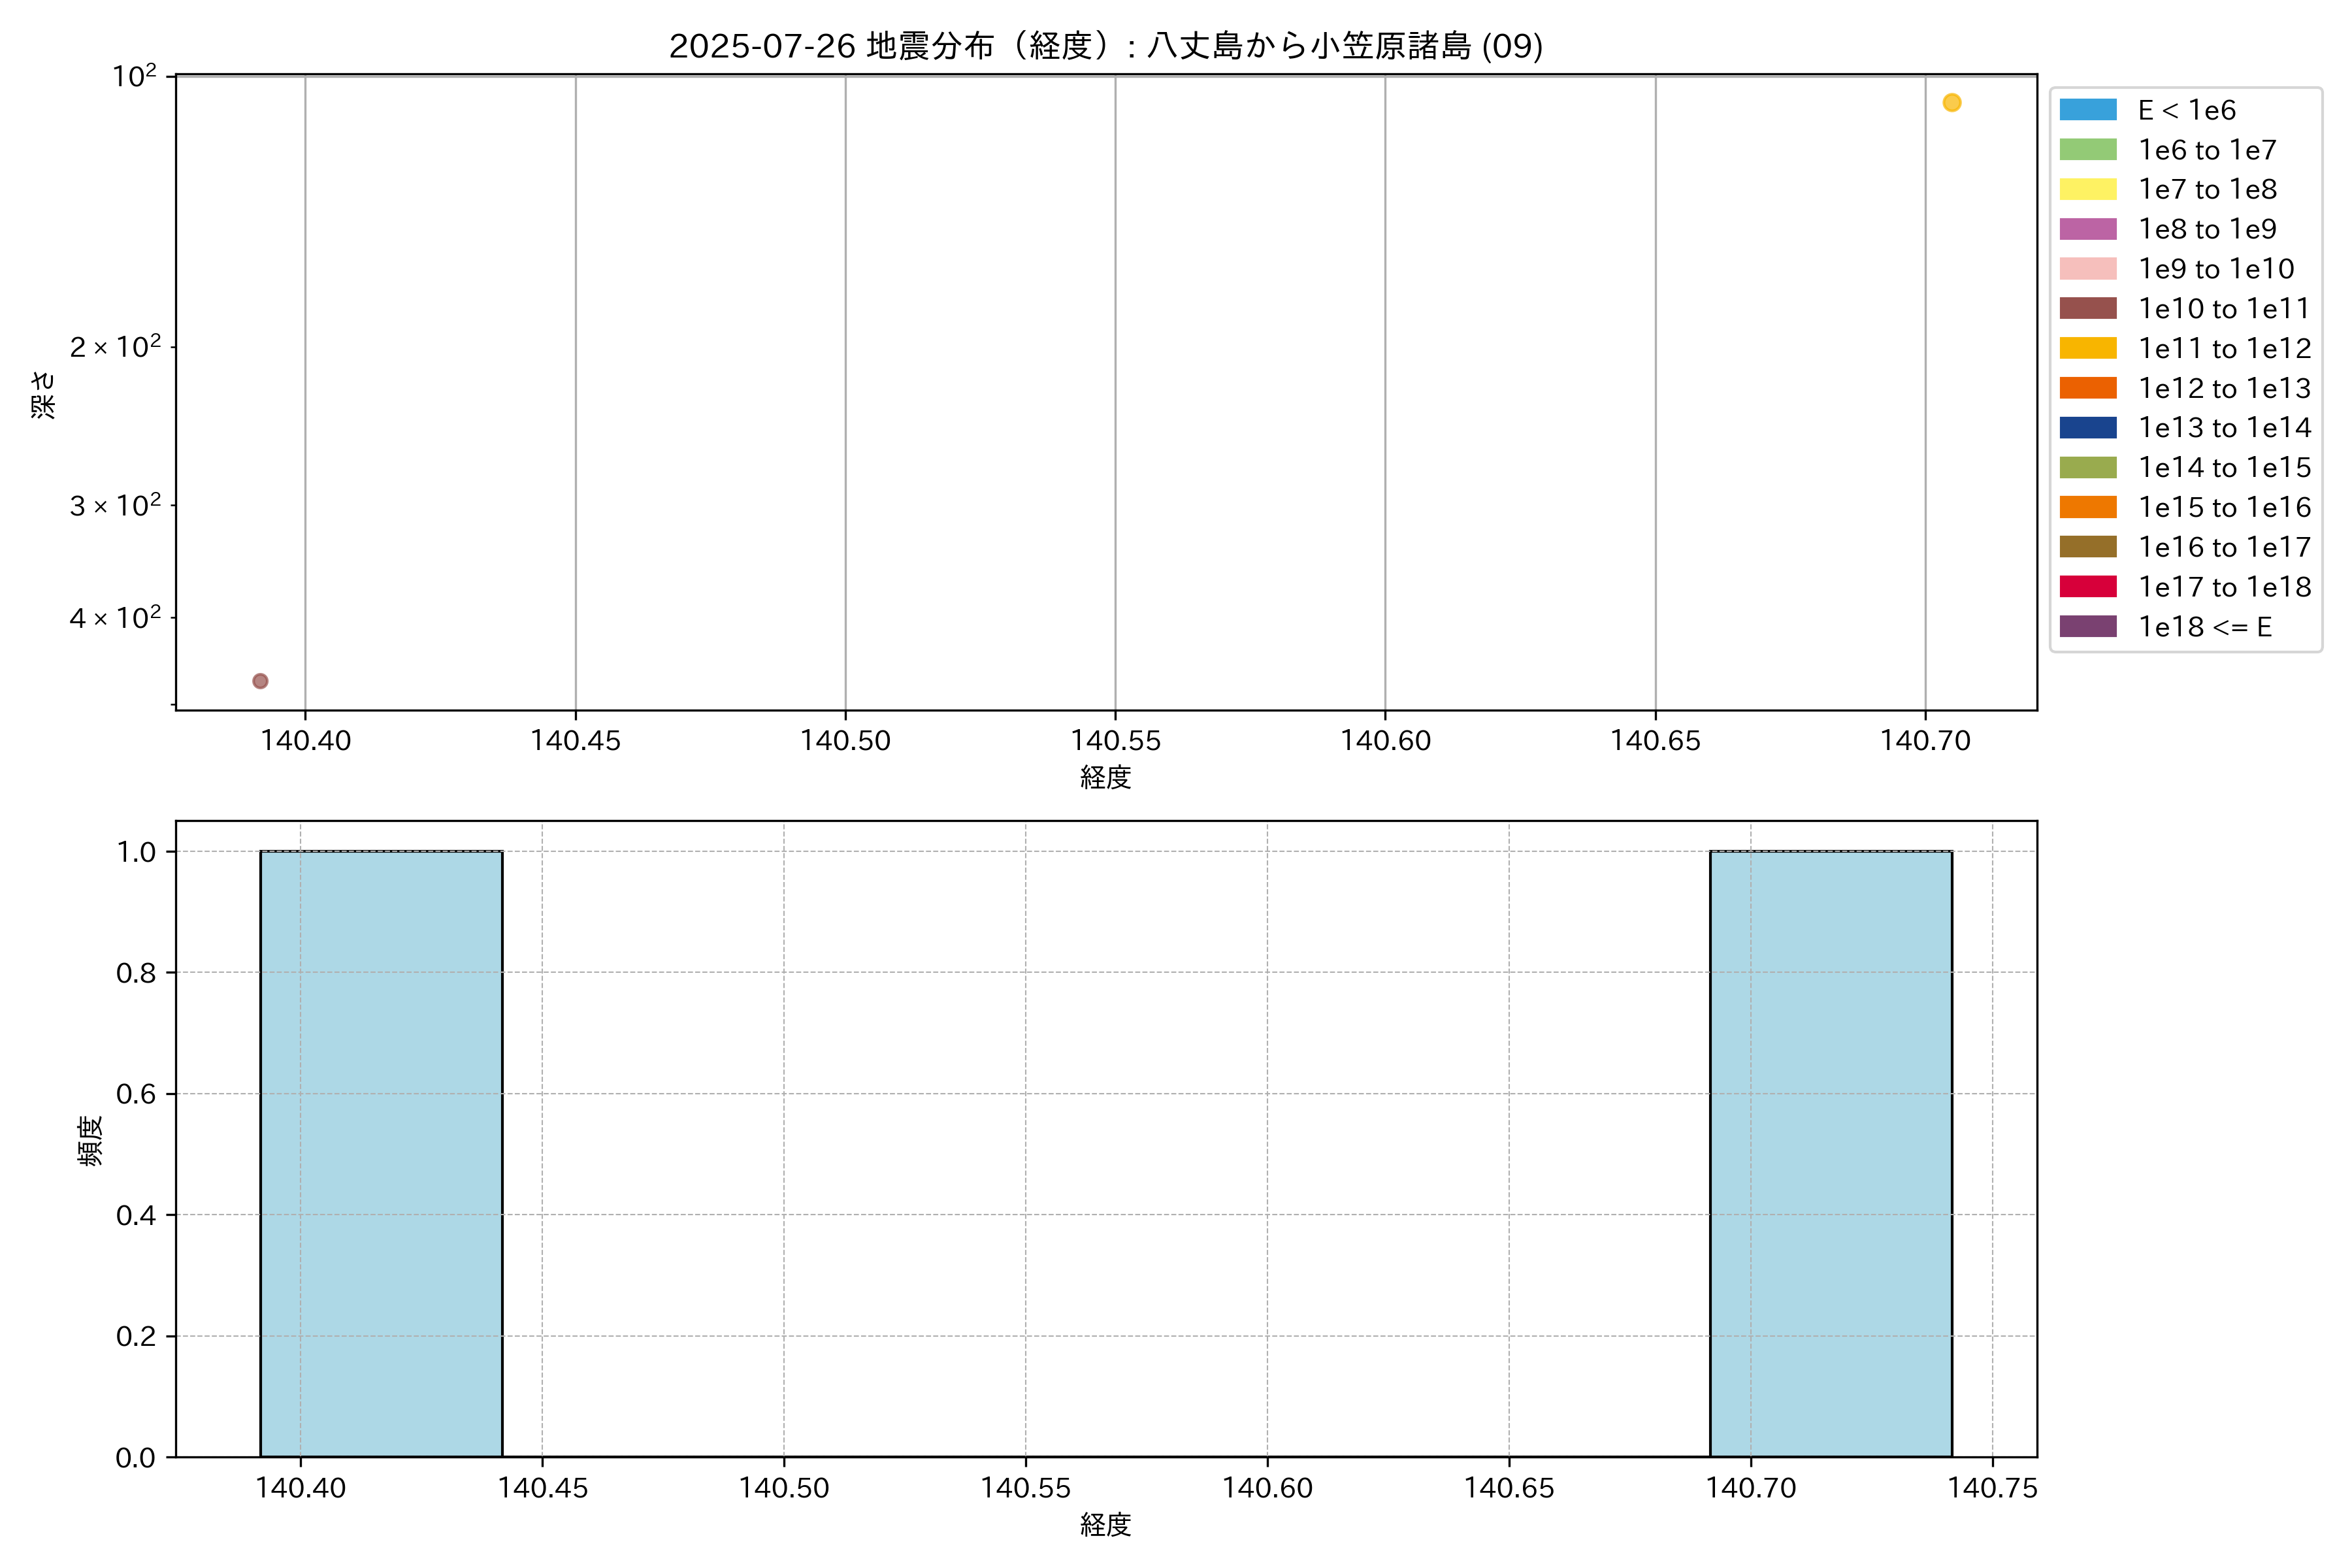Click the blue E < 1e6 legend swatch

click(x=2087, y=110)
